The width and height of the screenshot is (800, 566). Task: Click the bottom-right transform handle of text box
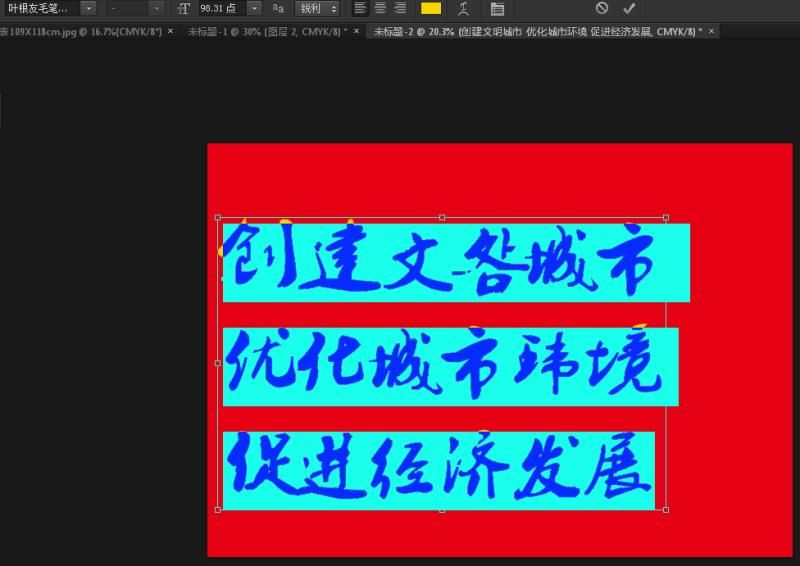click(666, 510)
